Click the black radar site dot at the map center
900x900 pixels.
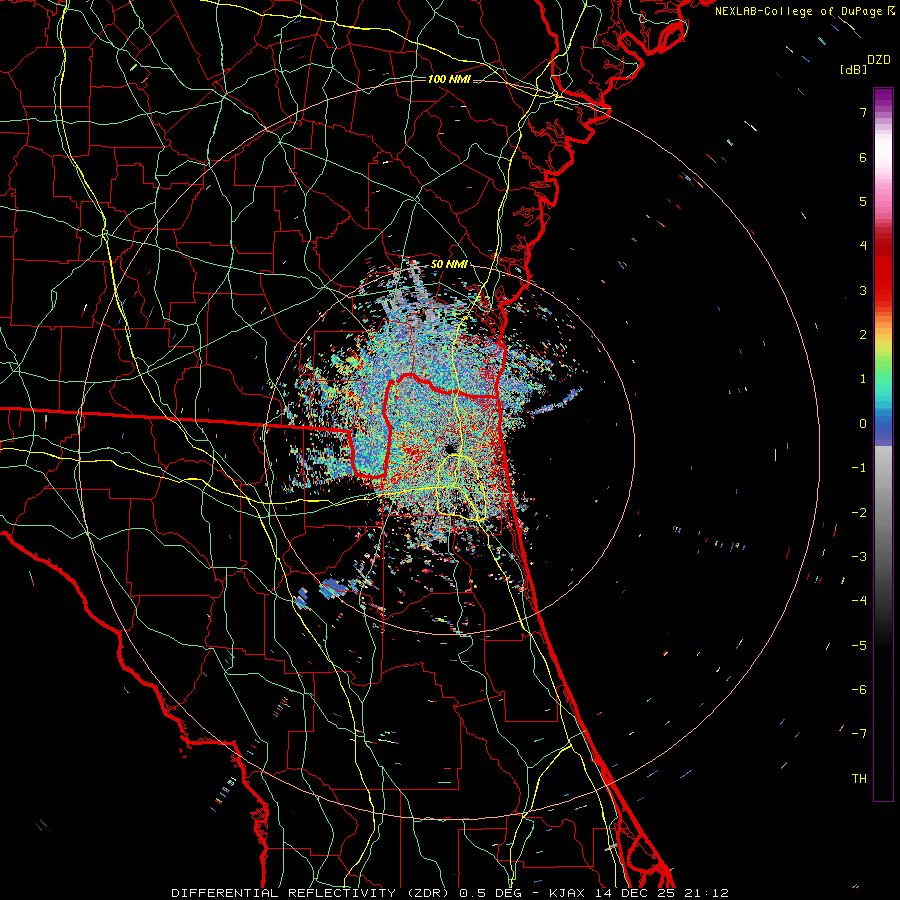point(450,448)
